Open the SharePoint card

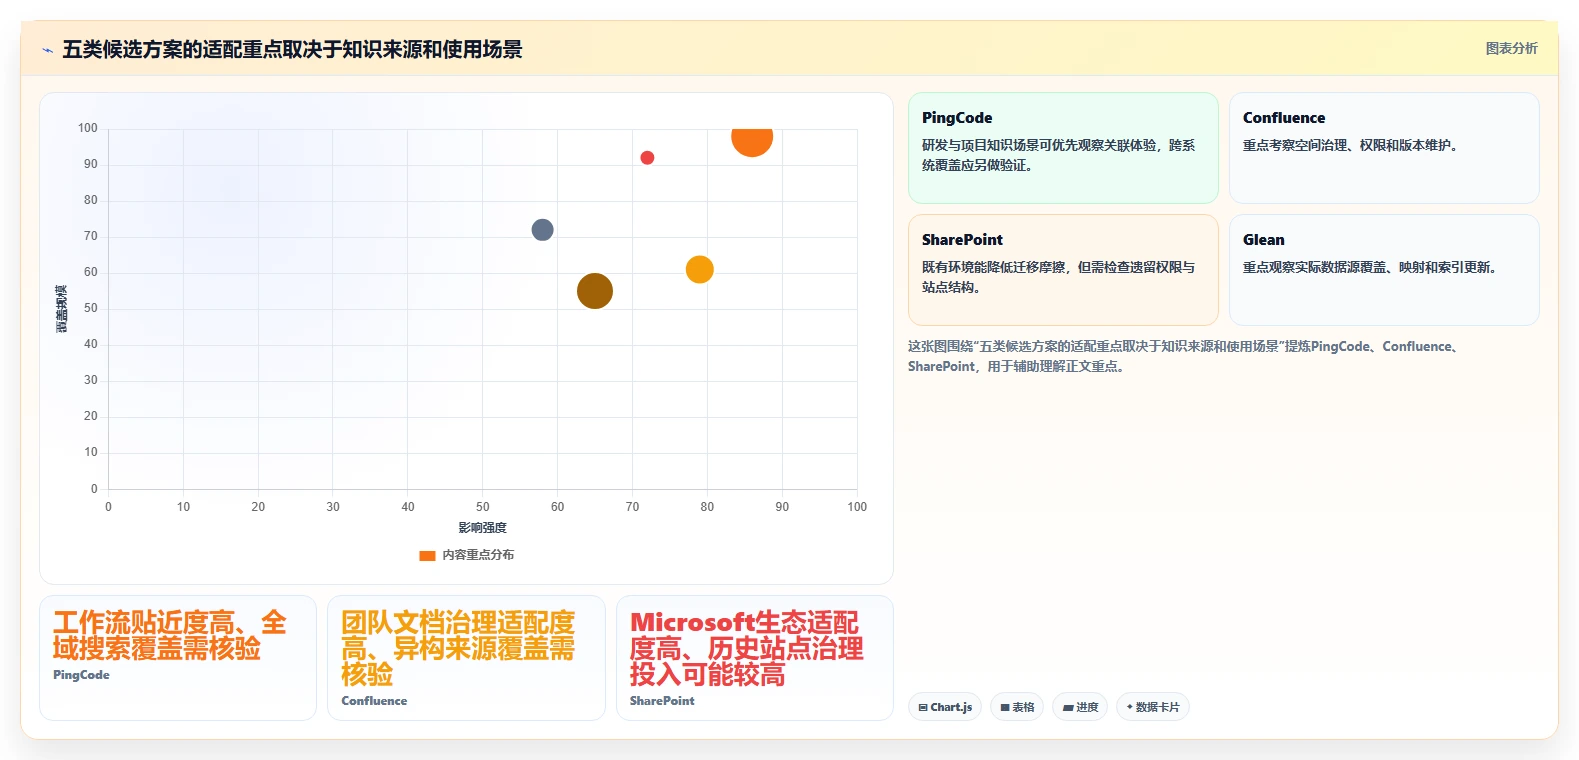(x=1063, y=270)
